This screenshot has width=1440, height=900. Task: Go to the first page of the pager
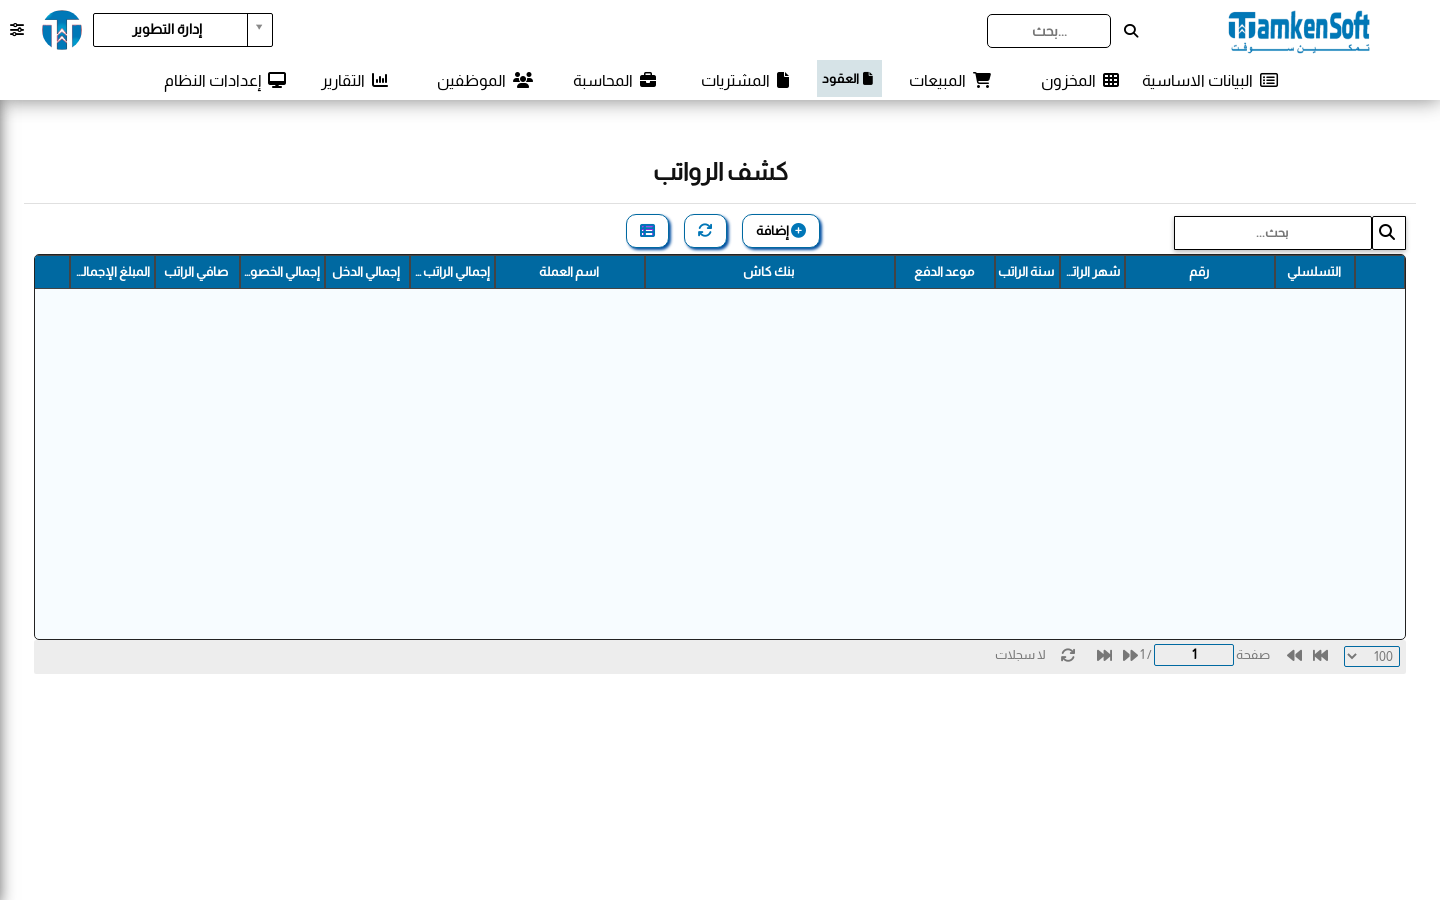[x=1320, y=655]
